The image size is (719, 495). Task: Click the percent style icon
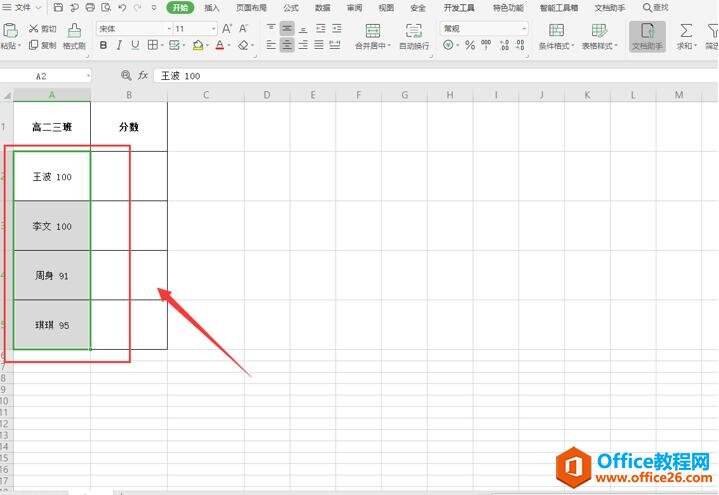click(470, 45)
